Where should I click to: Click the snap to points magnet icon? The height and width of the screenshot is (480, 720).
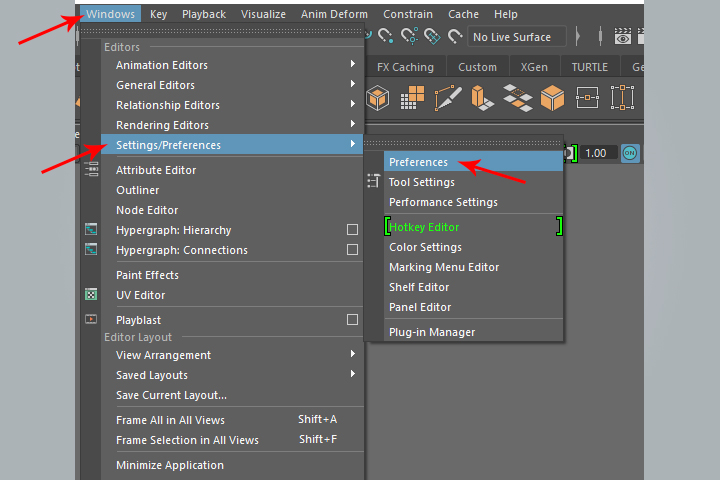[x=409, y=37]
